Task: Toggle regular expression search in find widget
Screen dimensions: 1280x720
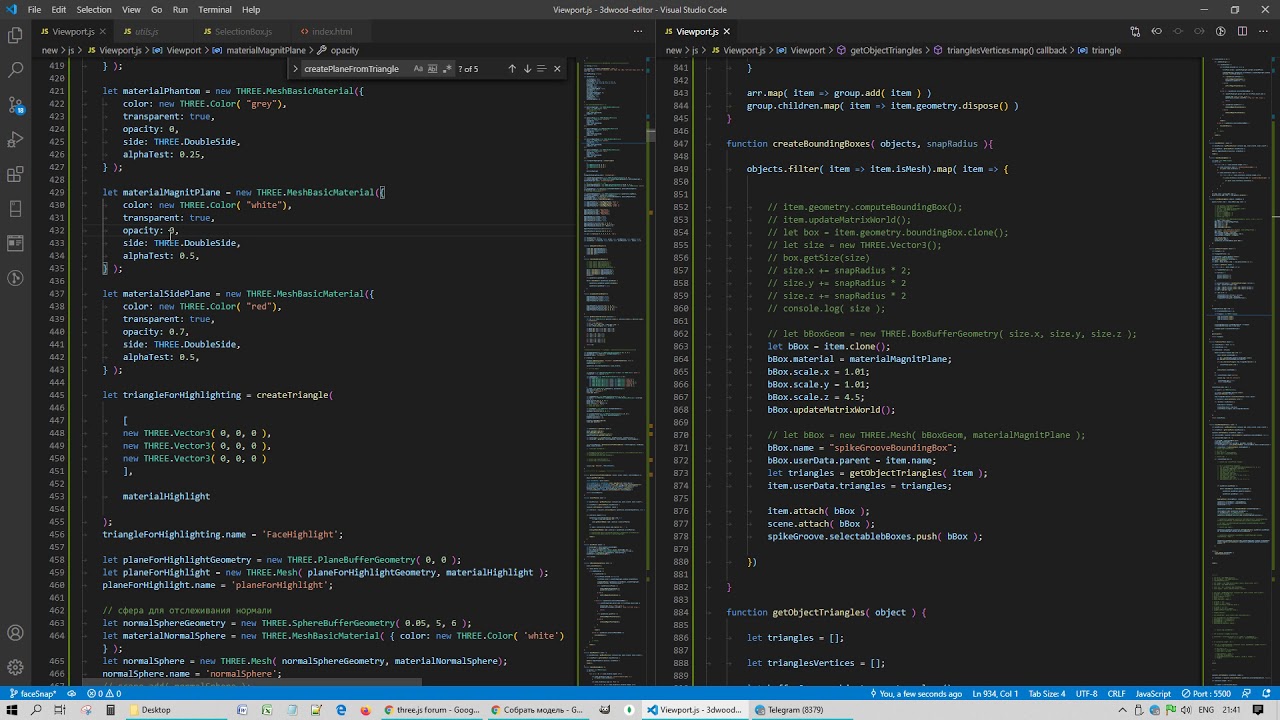Action: [x=447, y=69]
